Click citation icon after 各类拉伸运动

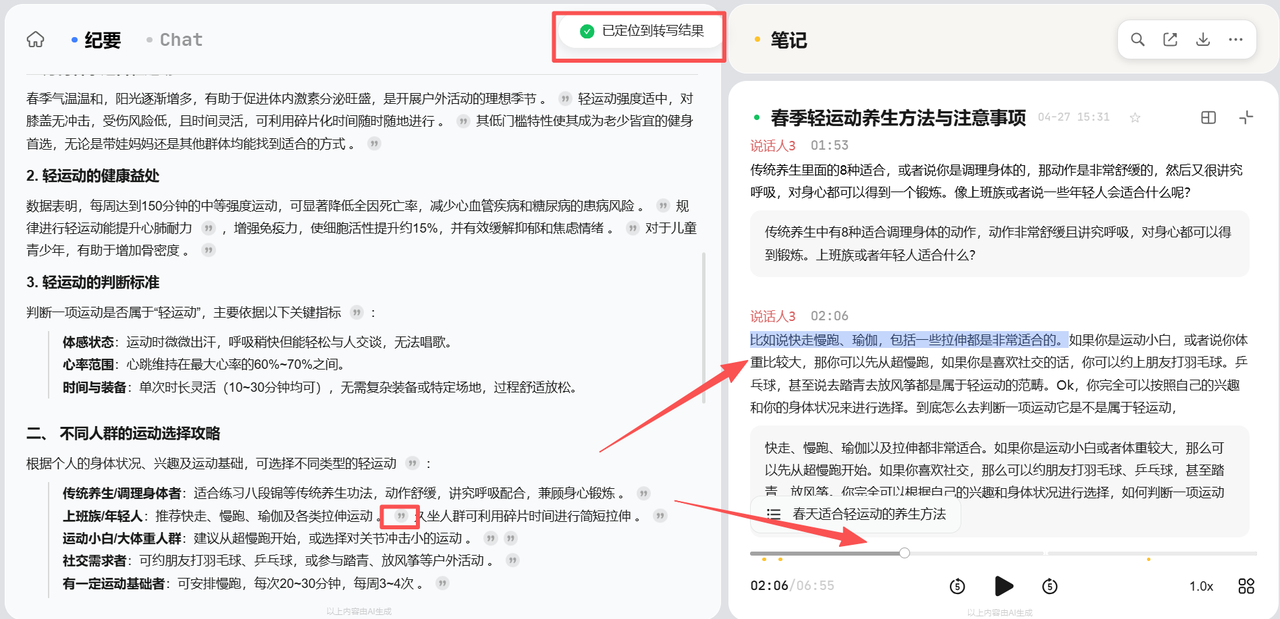pos(402,516)
